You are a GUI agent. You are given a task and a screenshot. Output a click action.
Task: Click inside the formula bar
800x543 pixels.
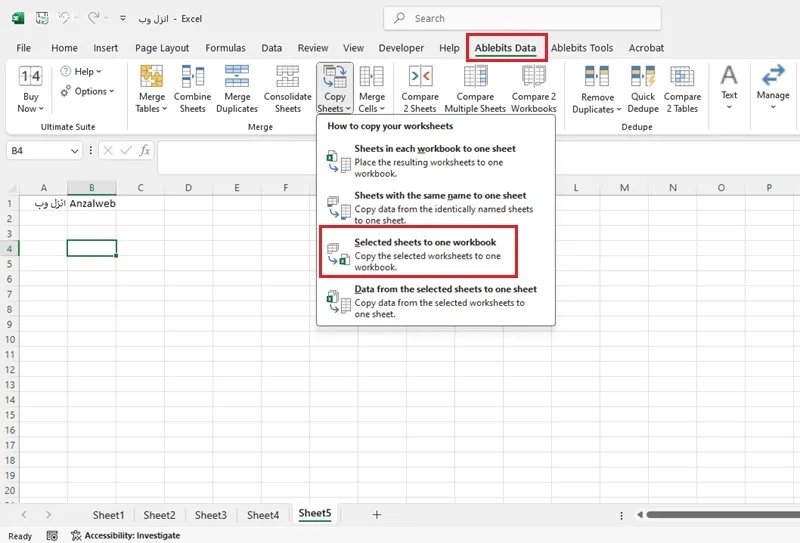coord(479,157)
